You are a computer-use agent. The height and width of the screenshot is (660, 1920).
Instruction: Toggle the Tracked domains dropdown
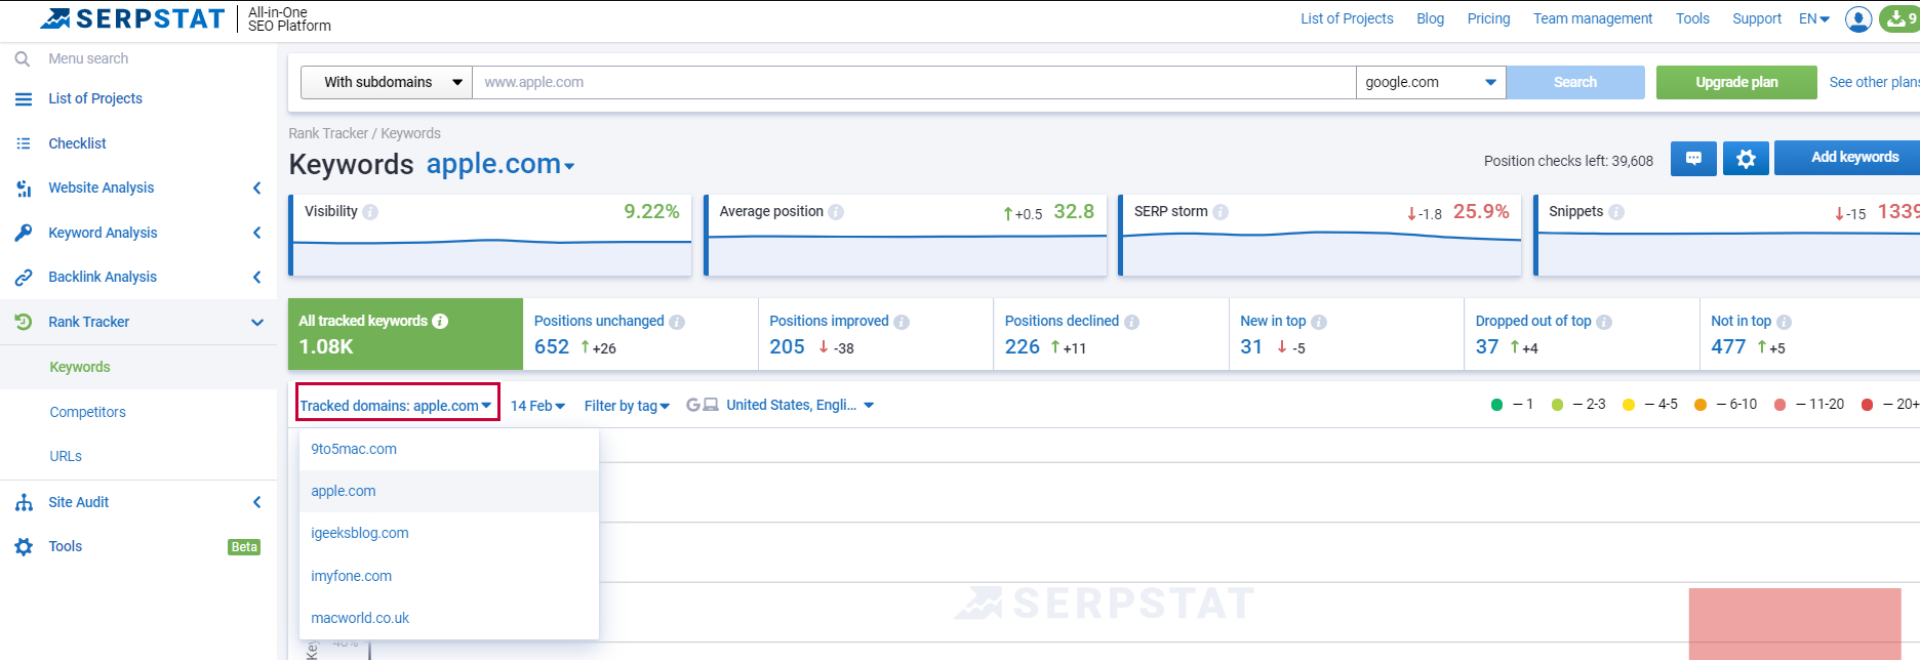397,405
